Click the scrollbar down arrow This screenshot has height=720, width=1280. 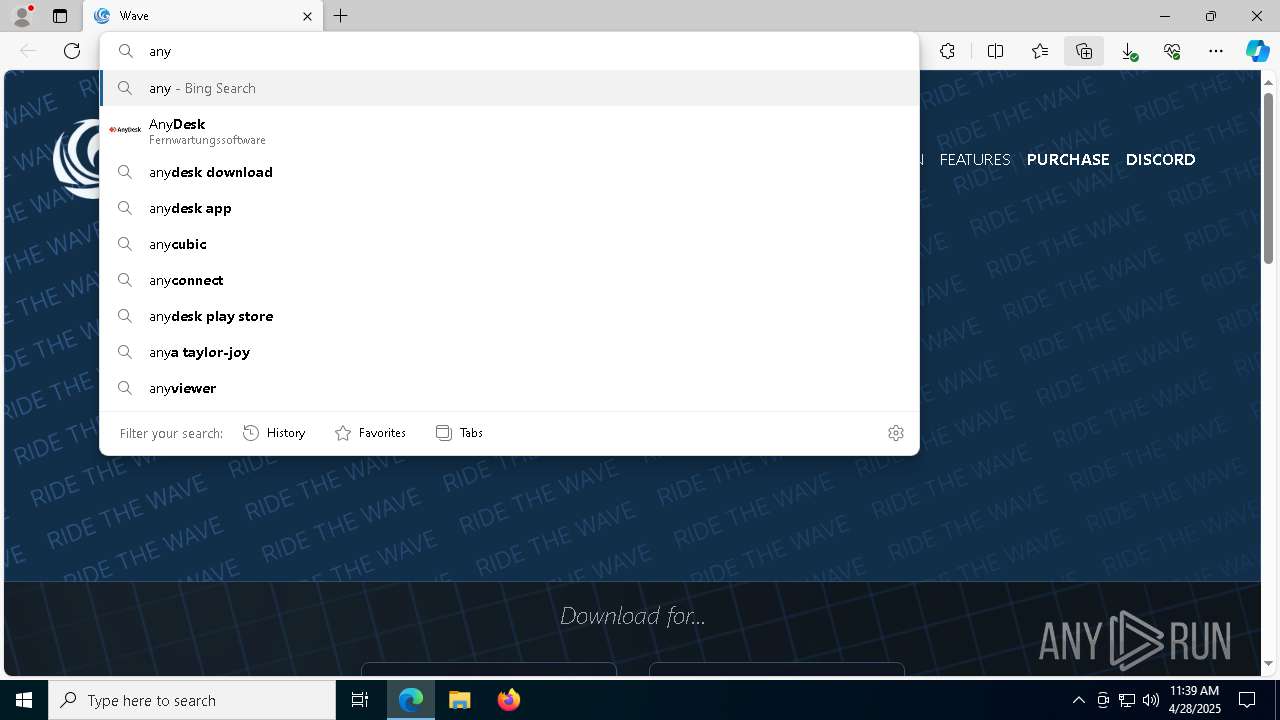point(1269,663)
